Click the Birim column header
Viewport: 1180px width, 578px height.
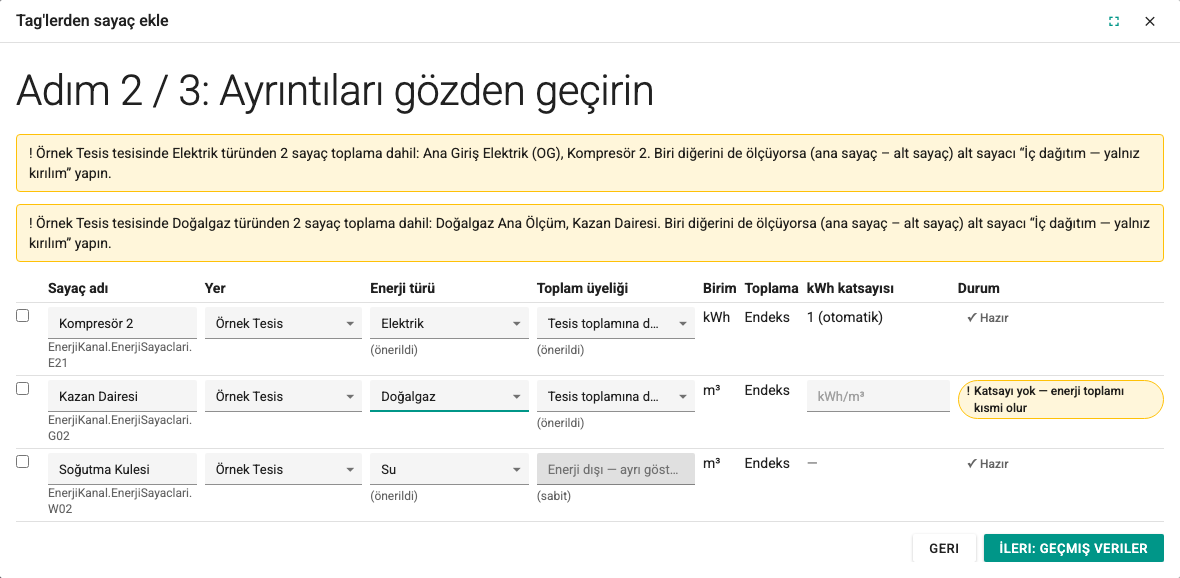719,289
